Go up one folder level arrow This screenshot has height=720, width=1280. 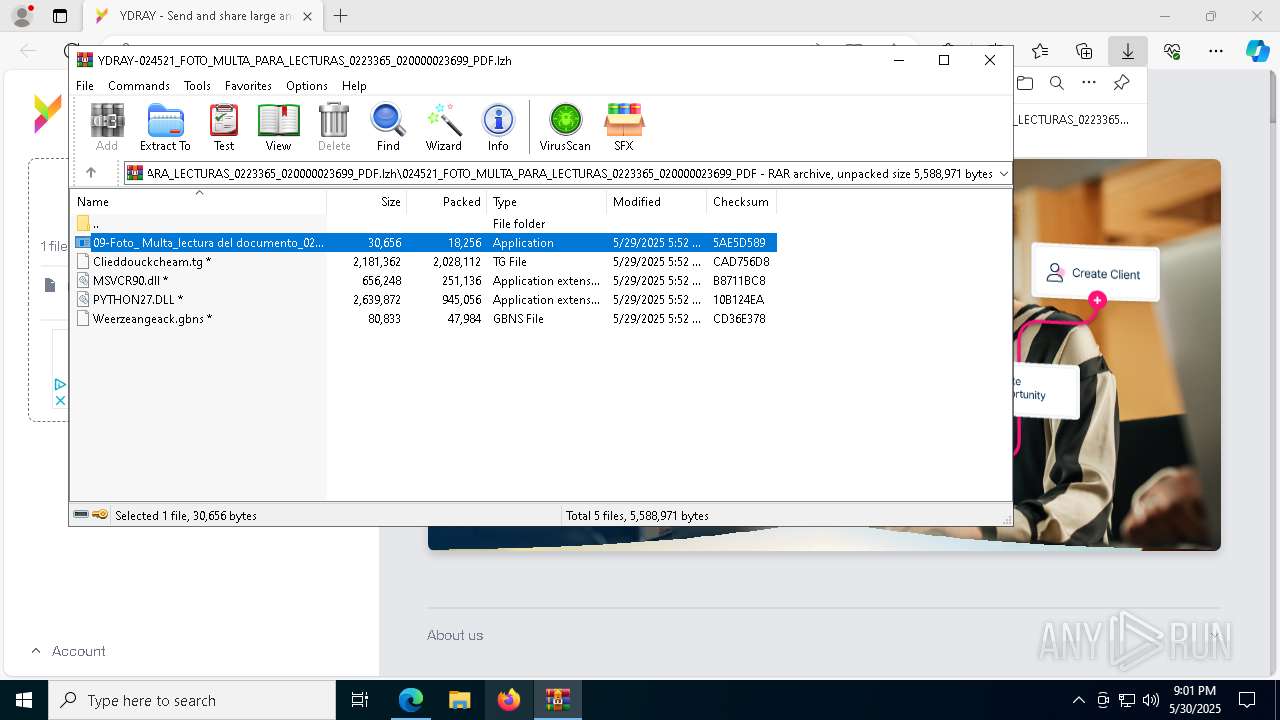pos(91,173)
